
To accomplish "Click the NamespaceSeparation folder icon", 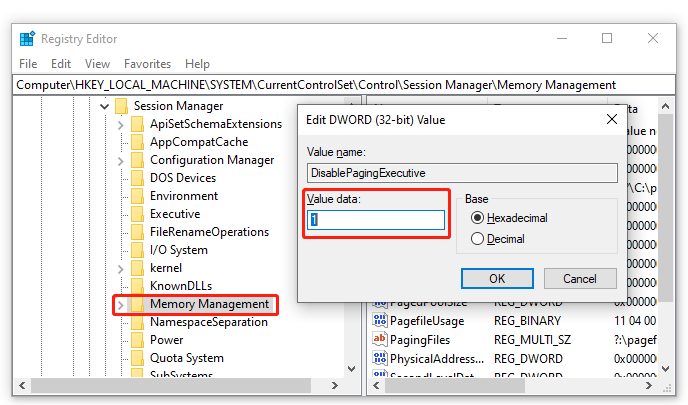I will tap(137, 323).
